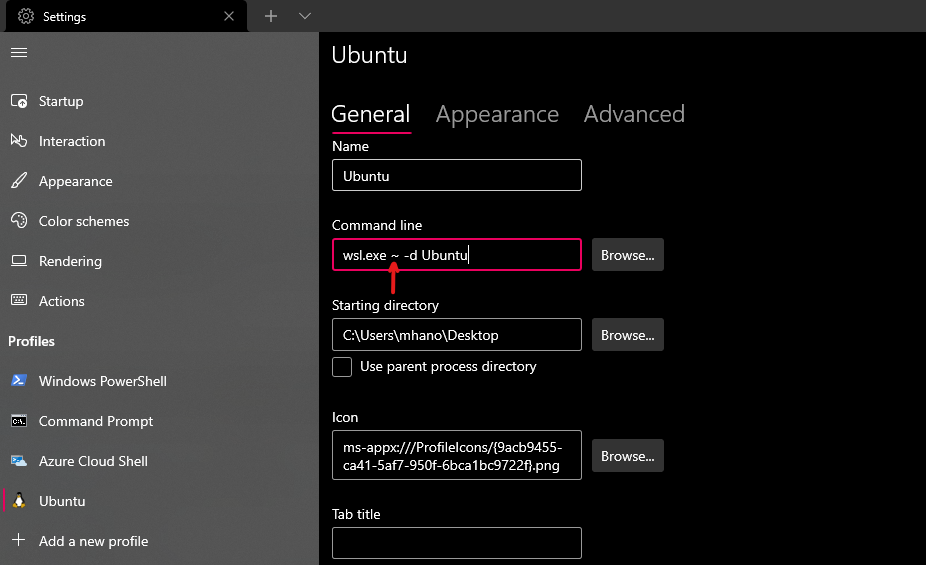This screenshot has height=565, width=926.
Task: Click the Interaction cursor icon
Action: click(19, 141)
